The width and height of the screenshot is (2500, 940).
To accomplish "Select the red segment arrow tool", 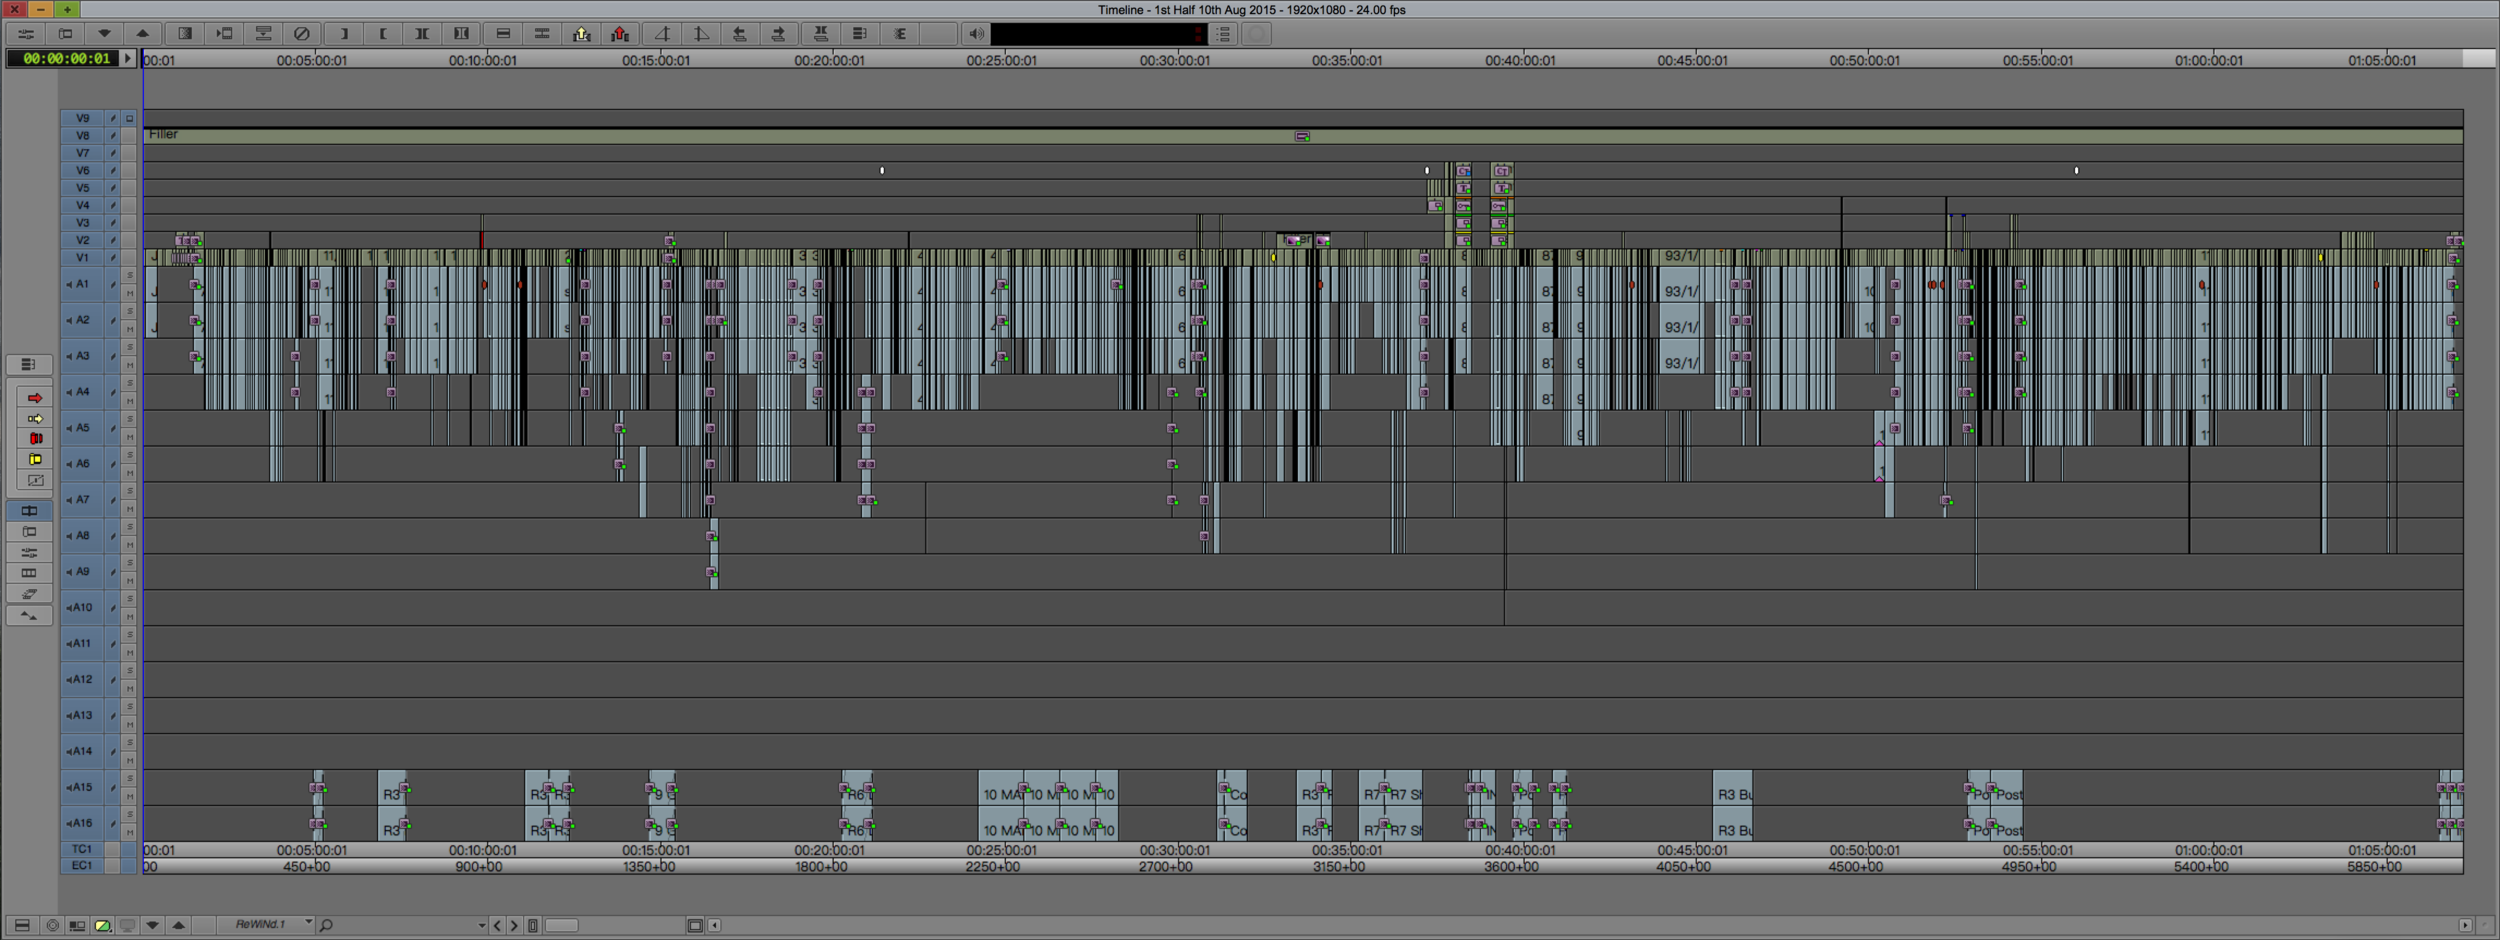I will pyautogui.click(x=34, y=398).
